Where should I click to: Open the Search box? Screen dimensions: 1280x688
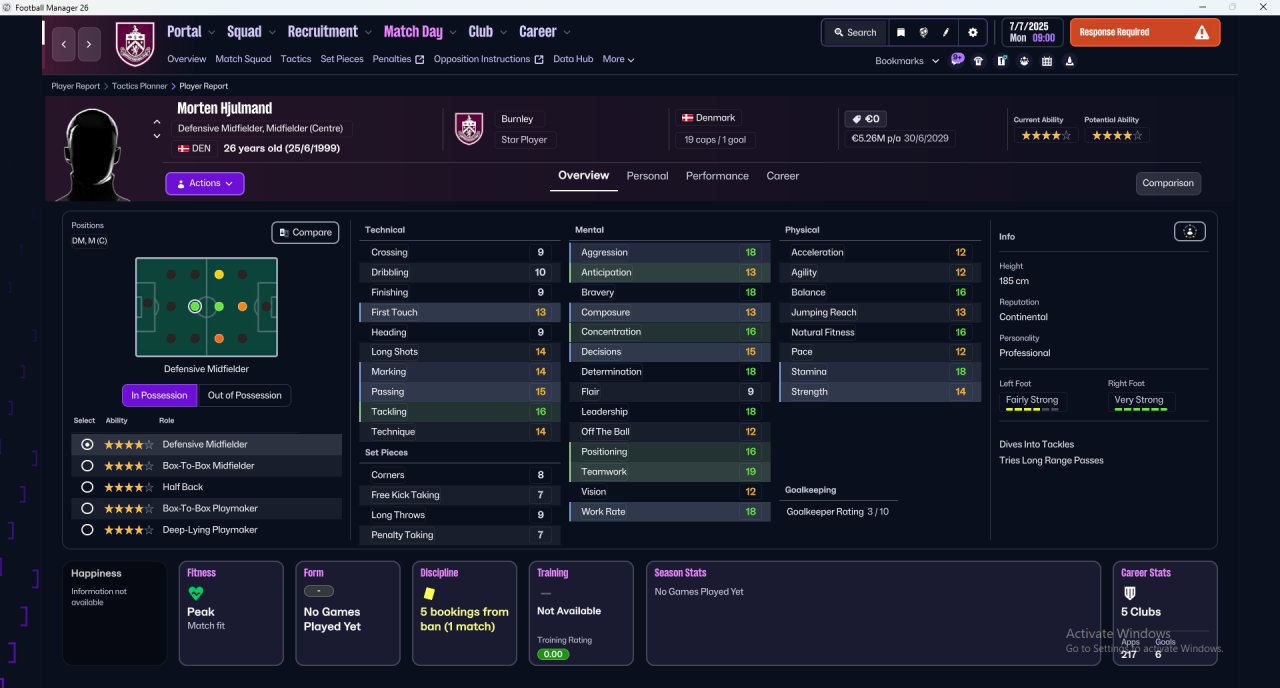(x=853, y=32)
